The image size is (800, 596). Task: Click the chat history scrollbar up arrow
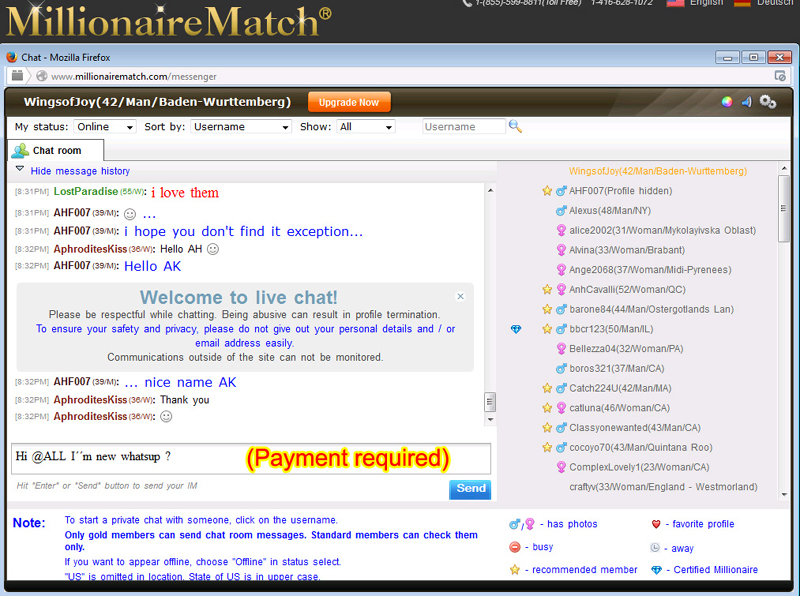point(490,190)
